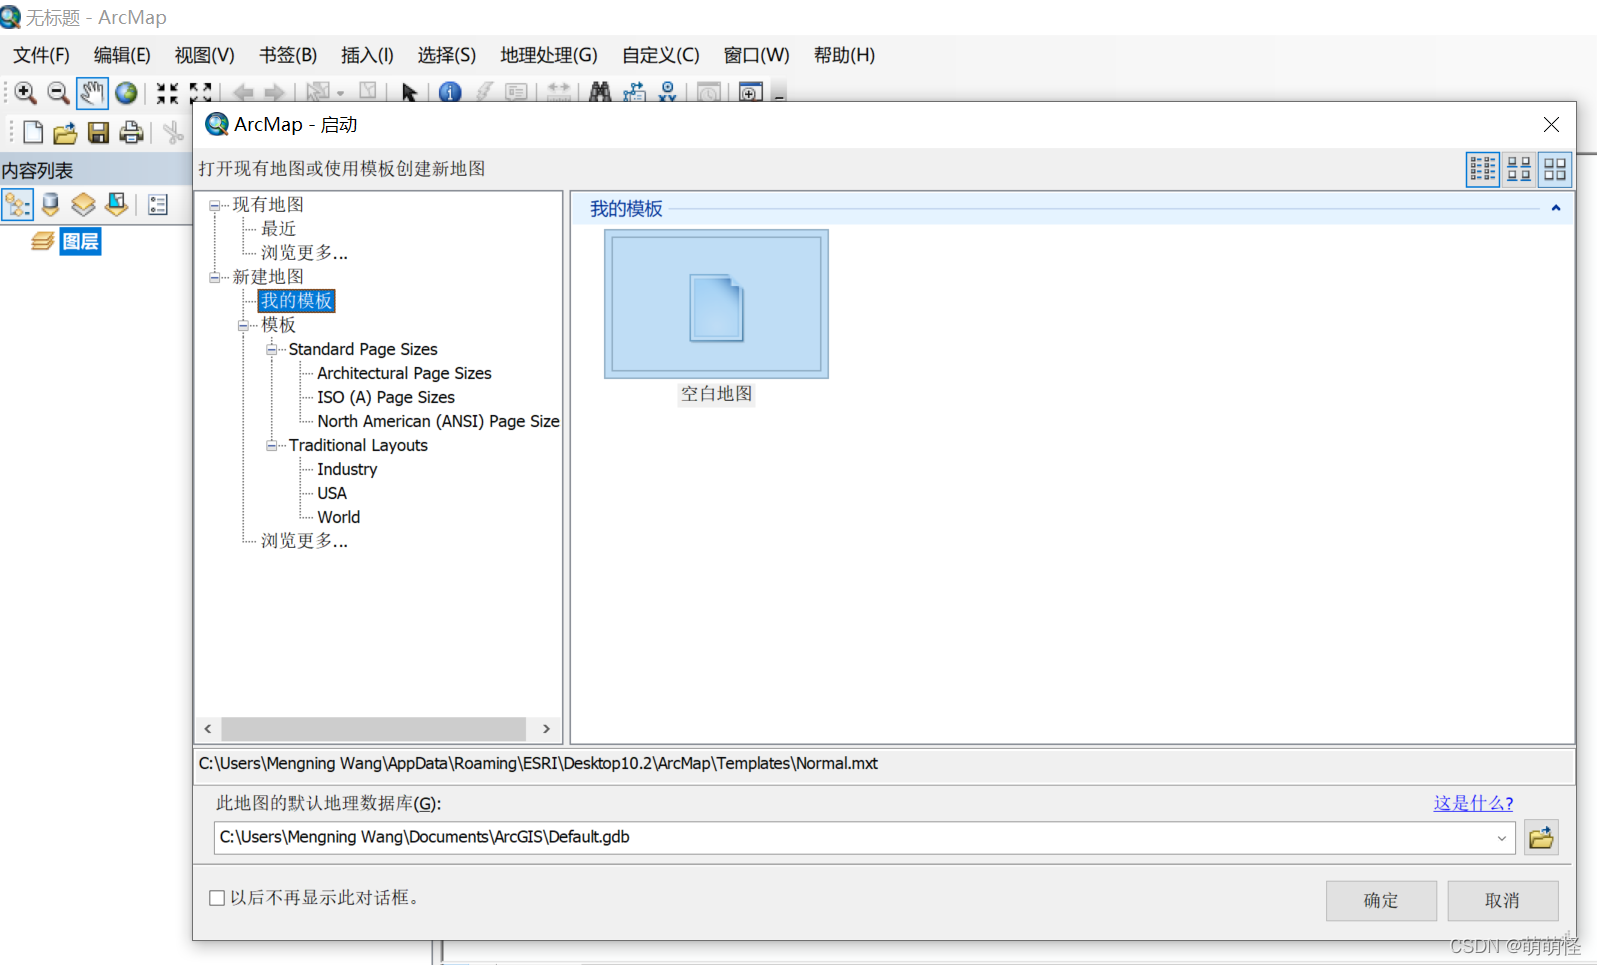Click the Select Features tool icon
Screen dimensions: 1597x965
(x=319, y=92)
